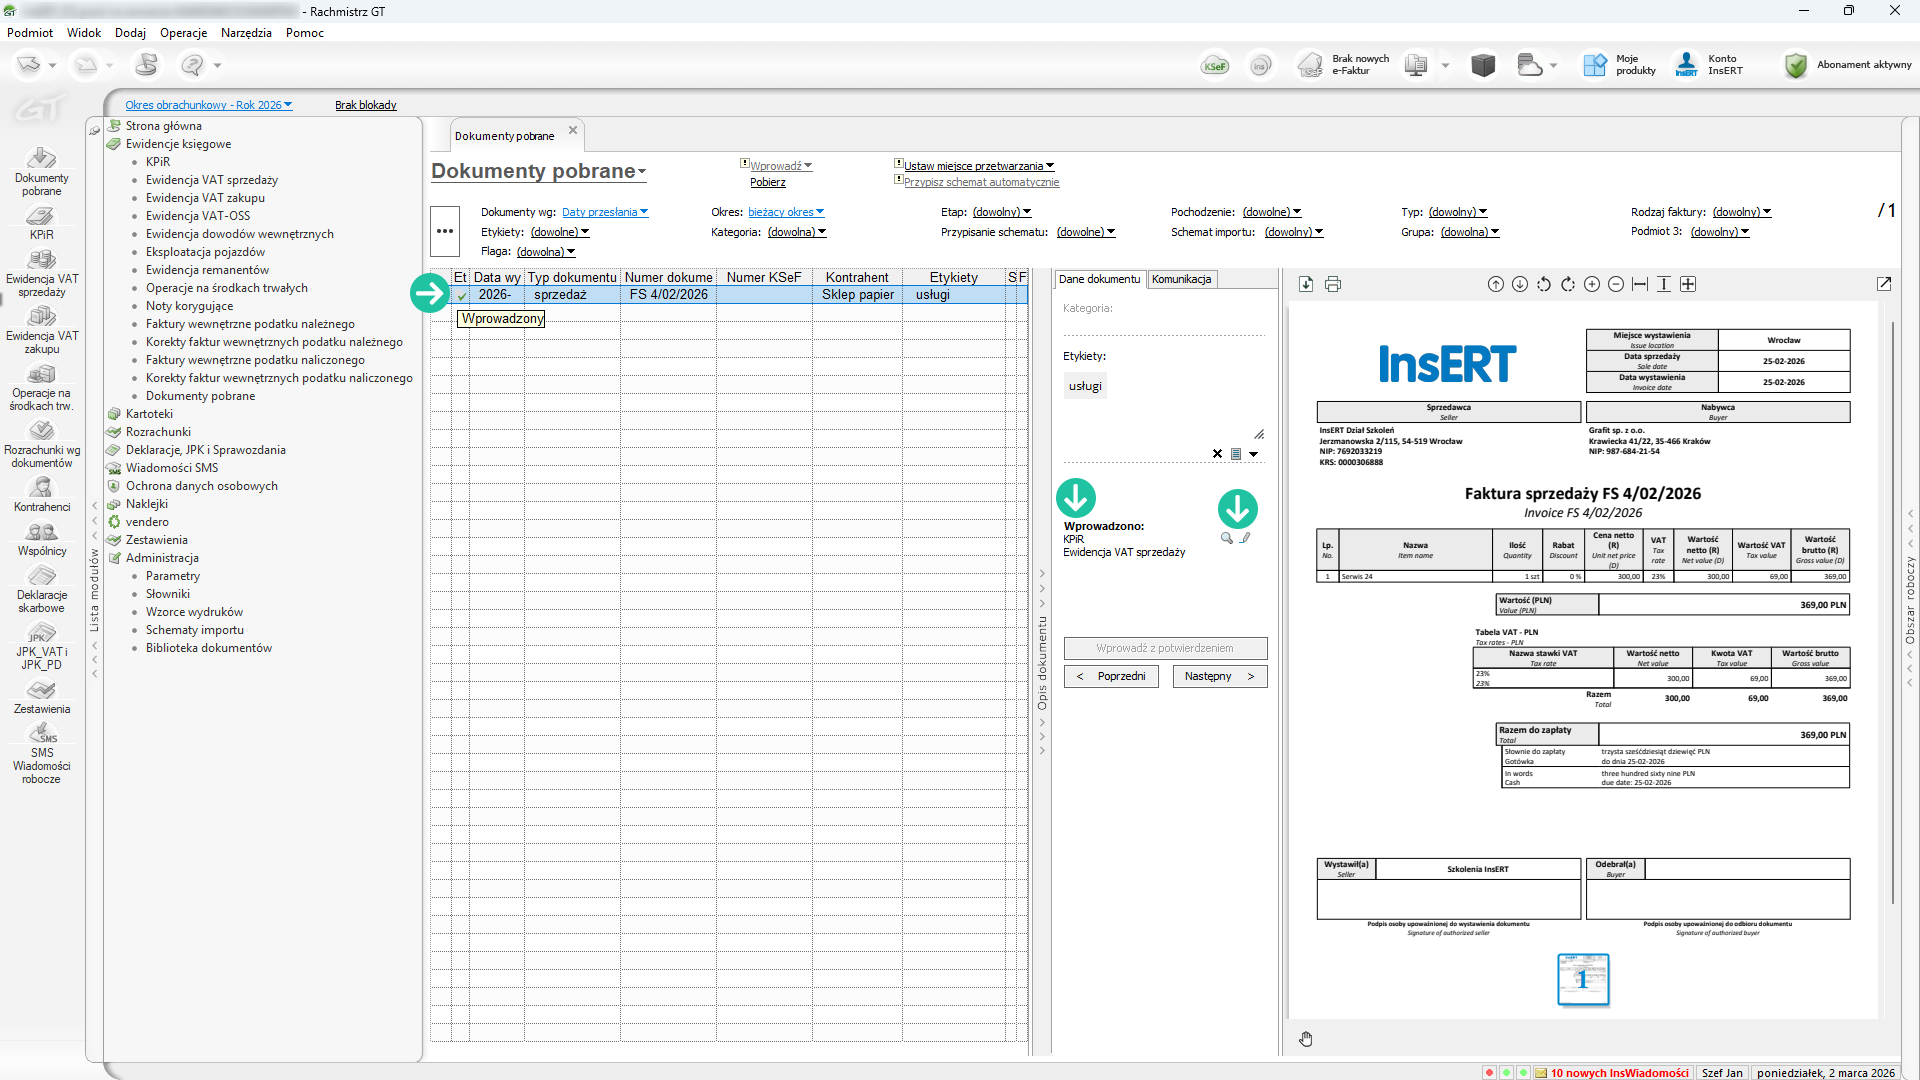Screen dimensions: 1920x1080
Task: Open Moje produkty in toolbar
Action: (x=1620, y=66)
